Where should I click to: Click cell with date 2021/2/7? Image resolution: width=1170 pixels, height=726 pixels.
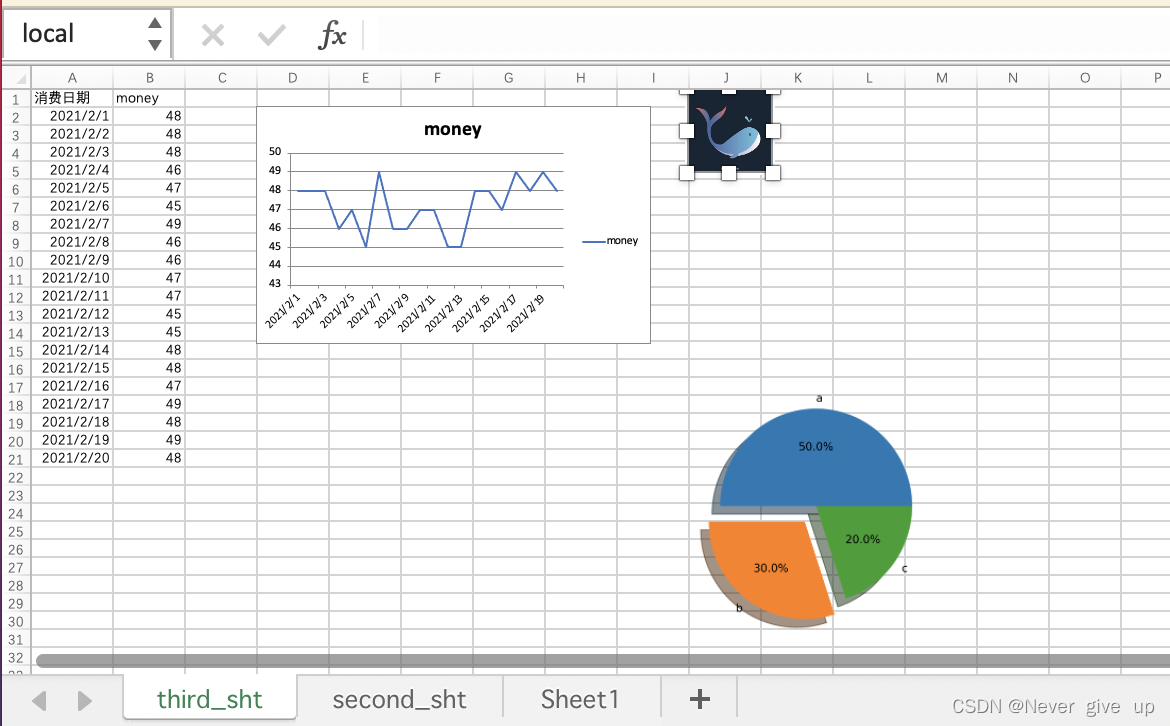tap(72, 224)
